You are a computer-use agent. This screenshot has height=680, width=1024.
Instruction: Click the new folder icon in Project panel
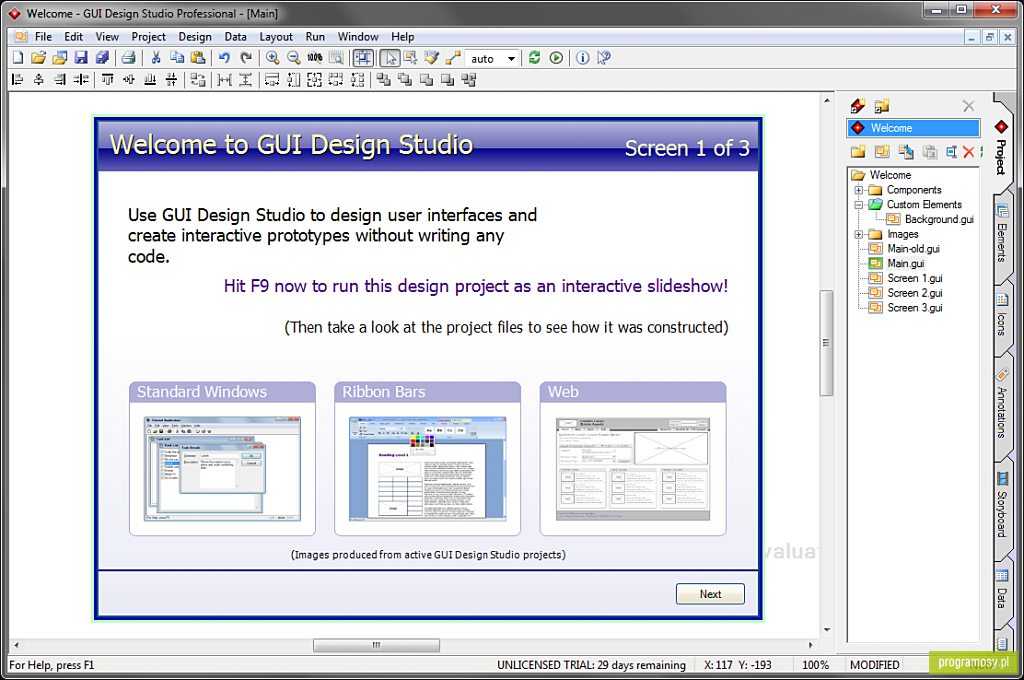[x=858, y=152]
